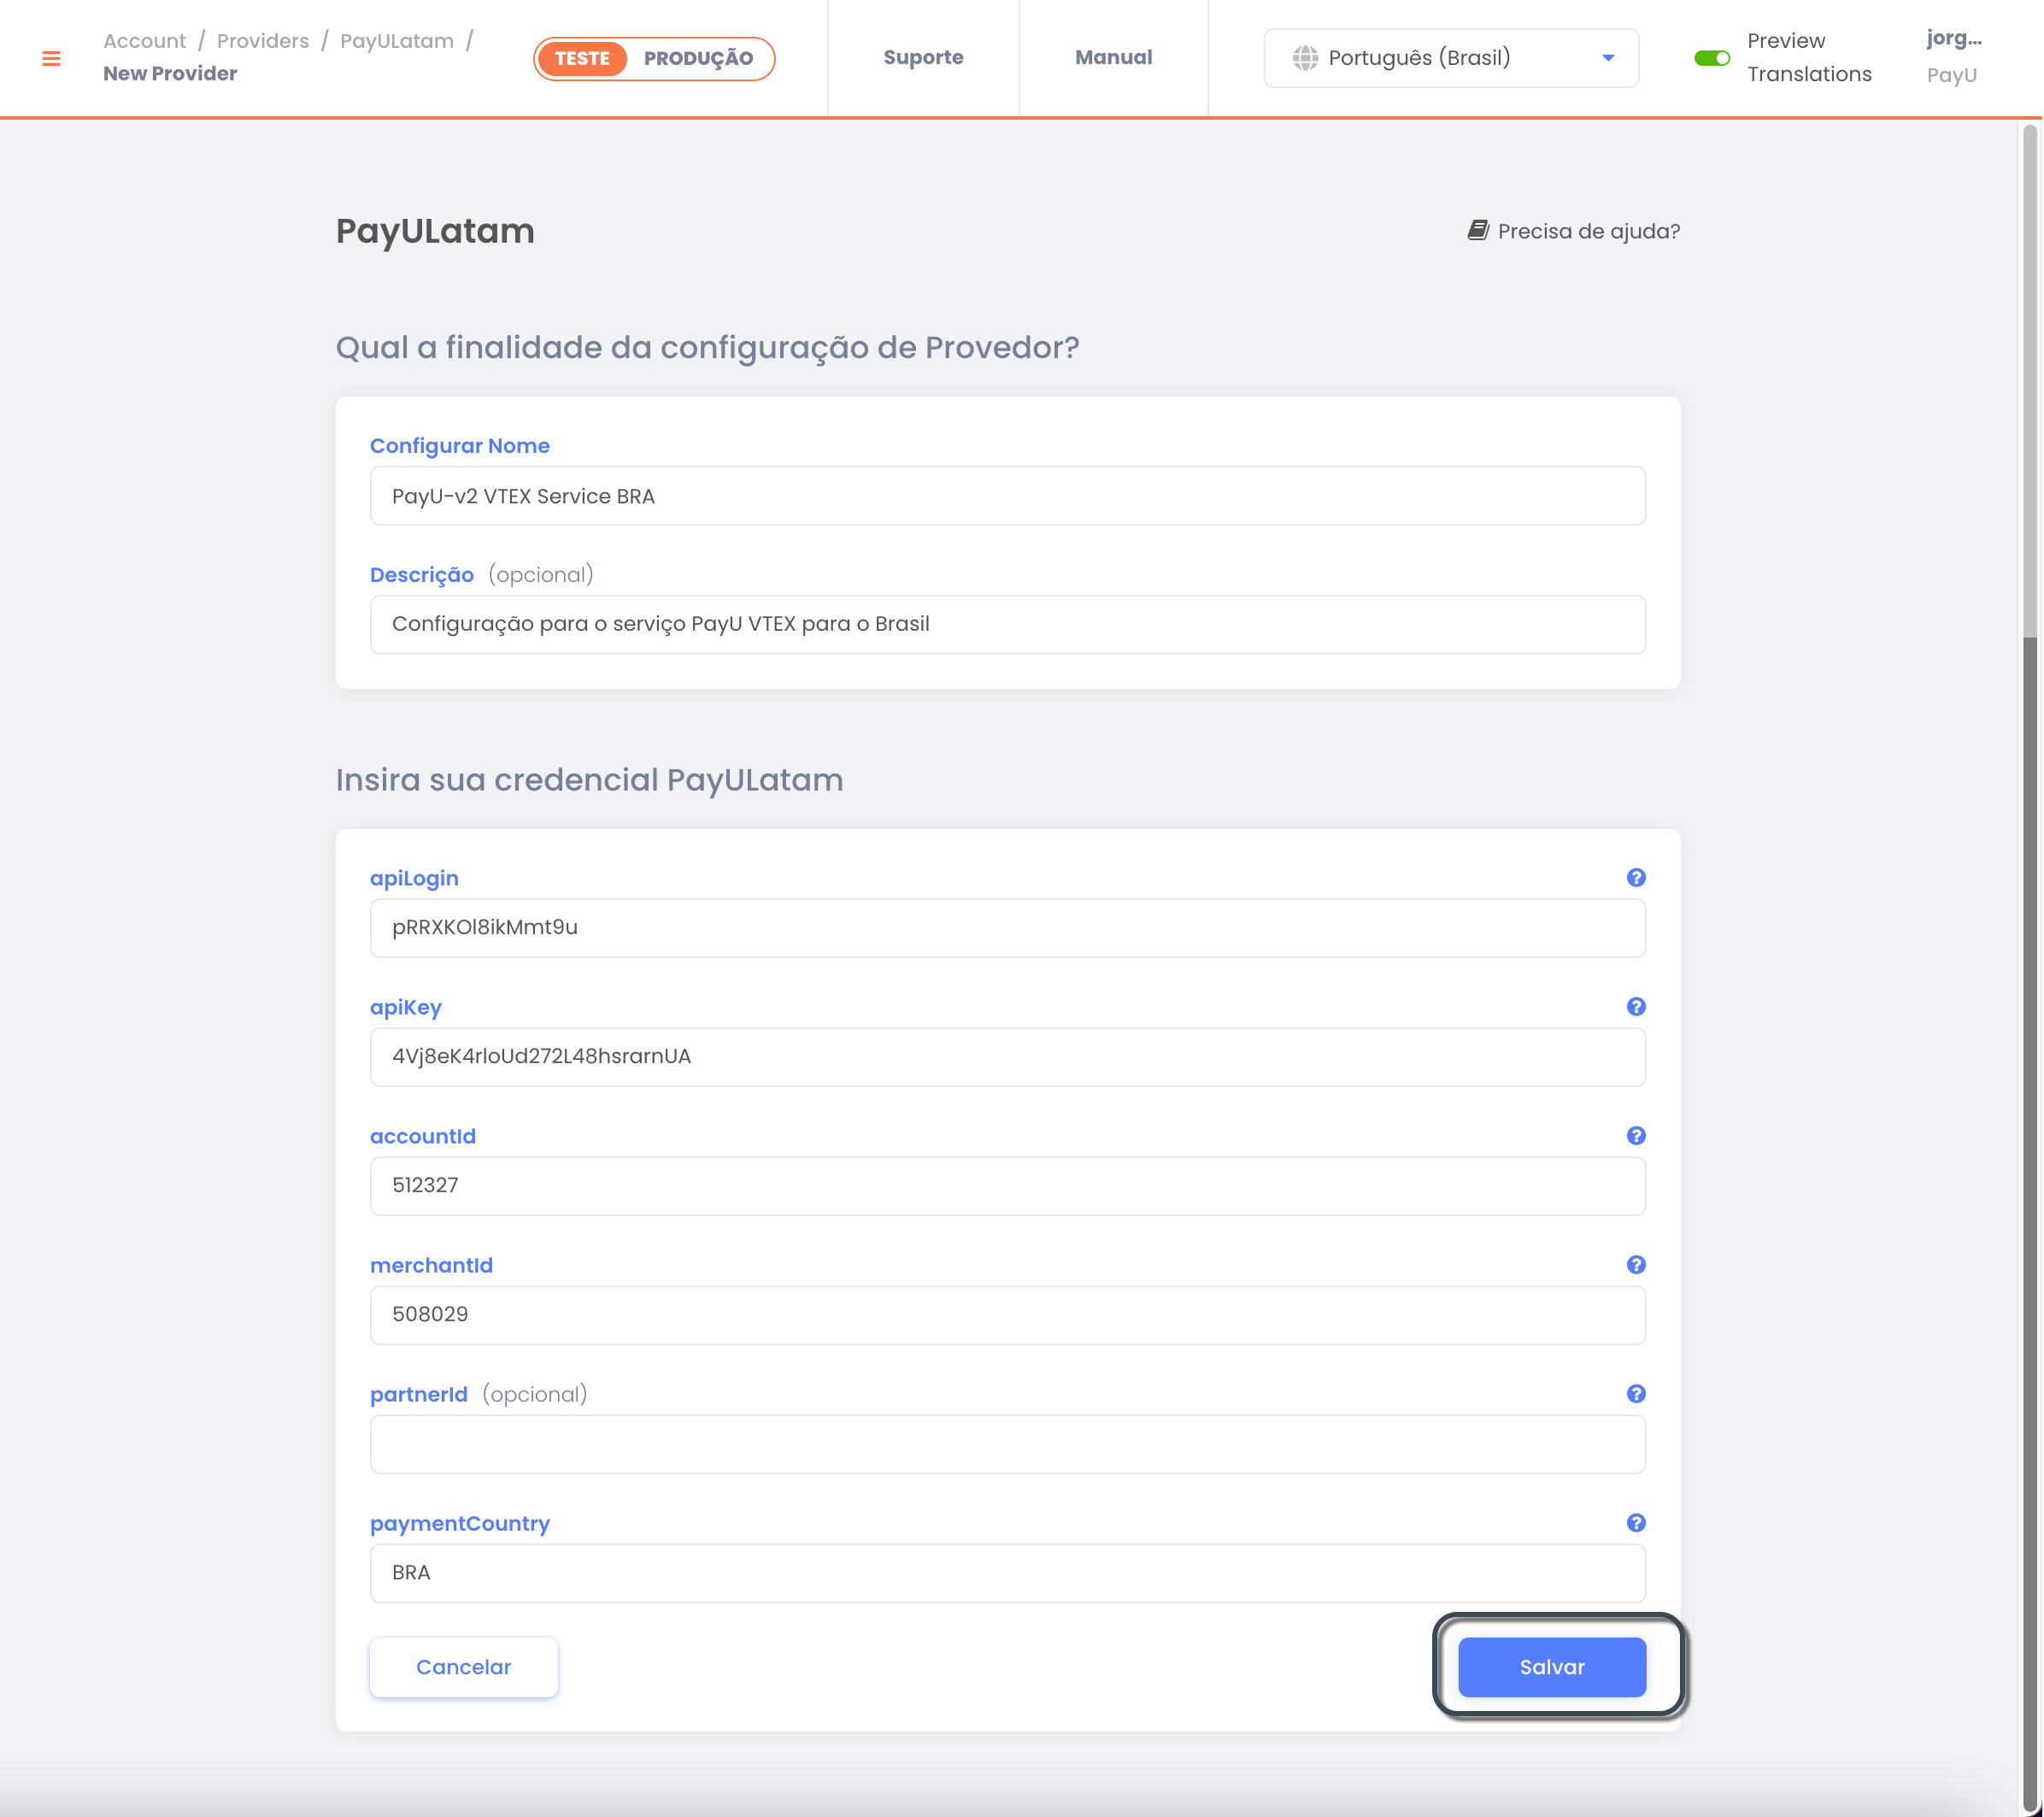
Task: Click the help icon beside apiKey
Action: click(1635, 1006)
